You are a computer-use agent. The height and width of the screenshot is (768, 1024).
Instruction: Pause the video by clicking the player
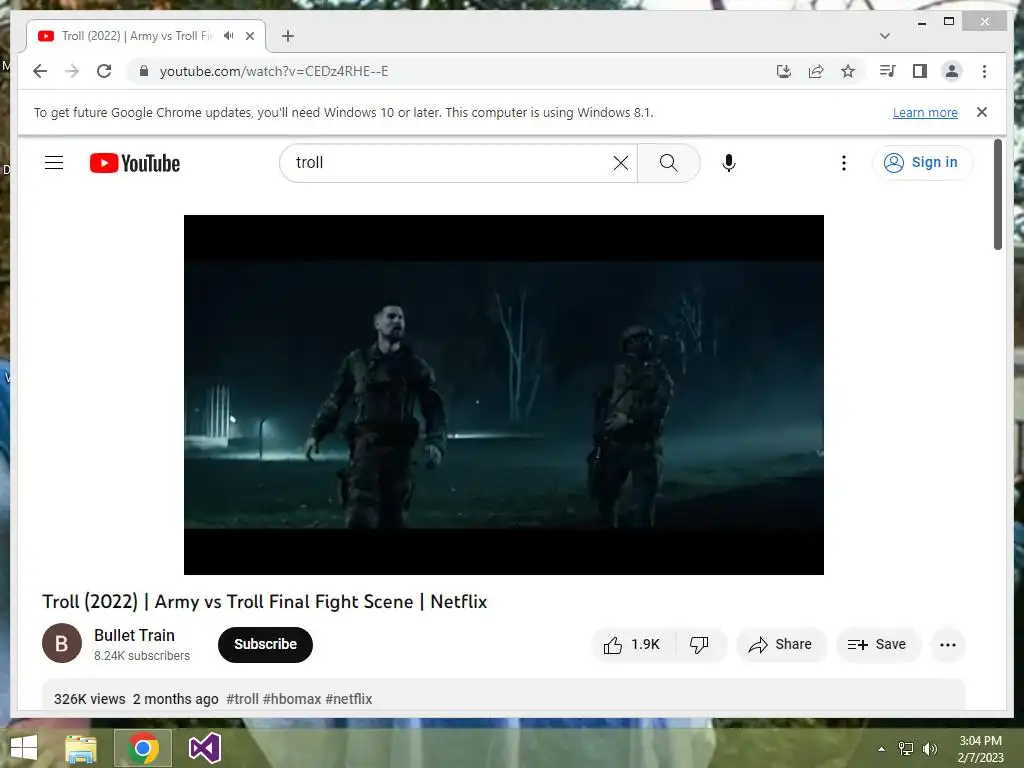pyautogui.click(x=504, y=394)
